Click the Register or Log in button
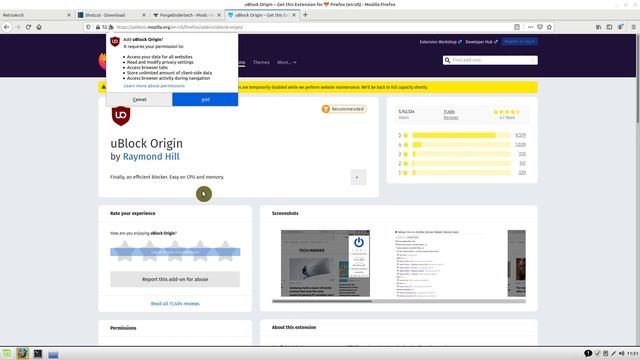The image size is (640, 360). (519, 42)
